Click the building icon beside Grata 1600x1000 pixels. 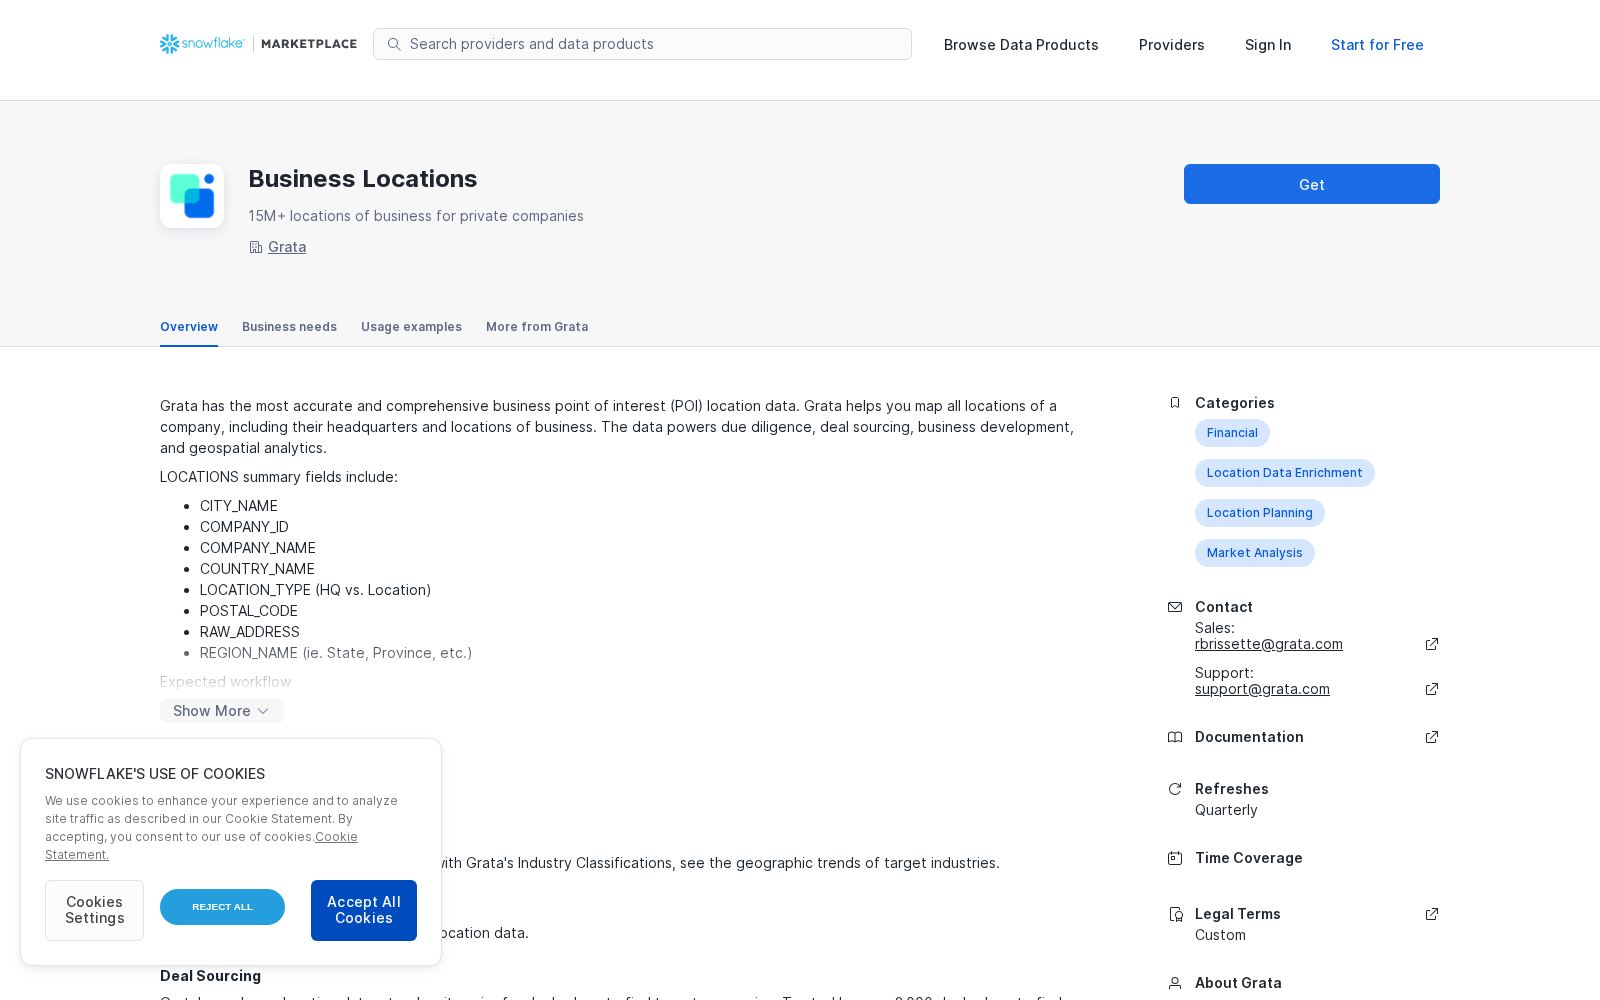pyautogui.click(x=256, y=247)
